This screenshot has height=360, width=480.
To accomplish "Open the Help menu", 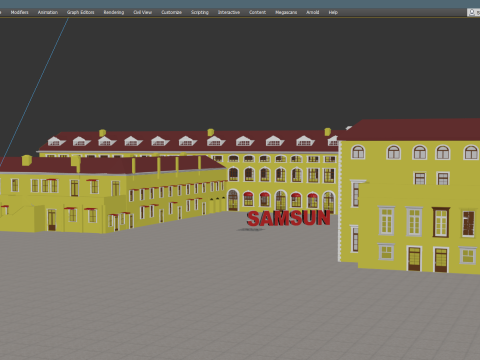I will point(333,12).
